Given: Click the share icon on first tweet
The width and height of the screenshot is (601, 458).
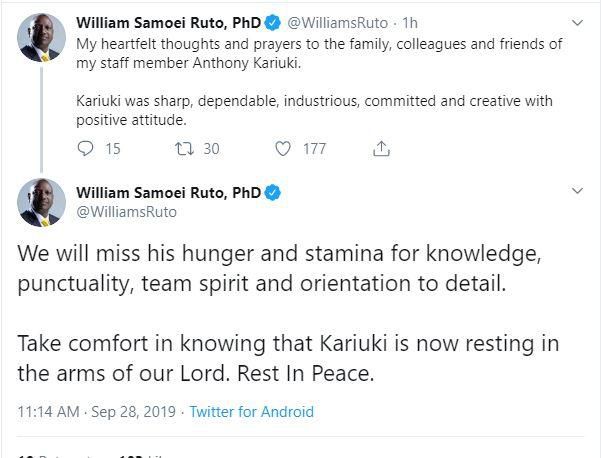Looking at the screenshot, I should [x=381, y=148].
